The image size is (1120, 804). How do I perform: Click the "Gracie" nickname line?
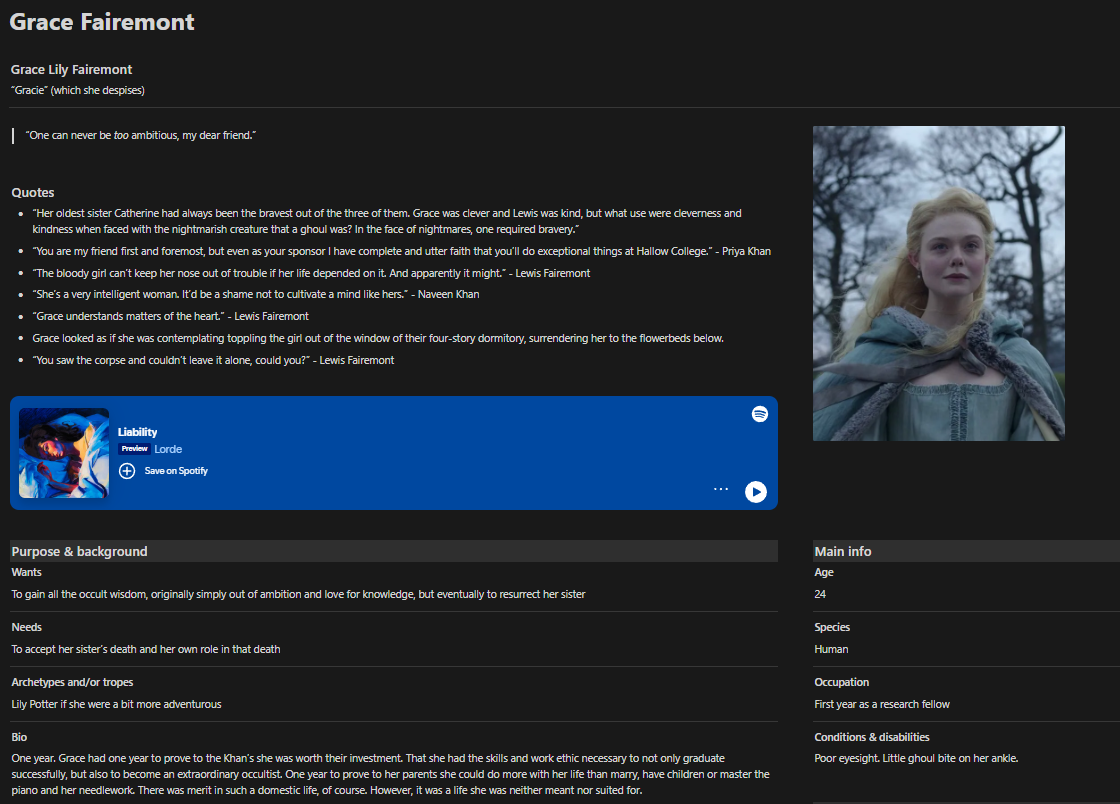(78, 90)
